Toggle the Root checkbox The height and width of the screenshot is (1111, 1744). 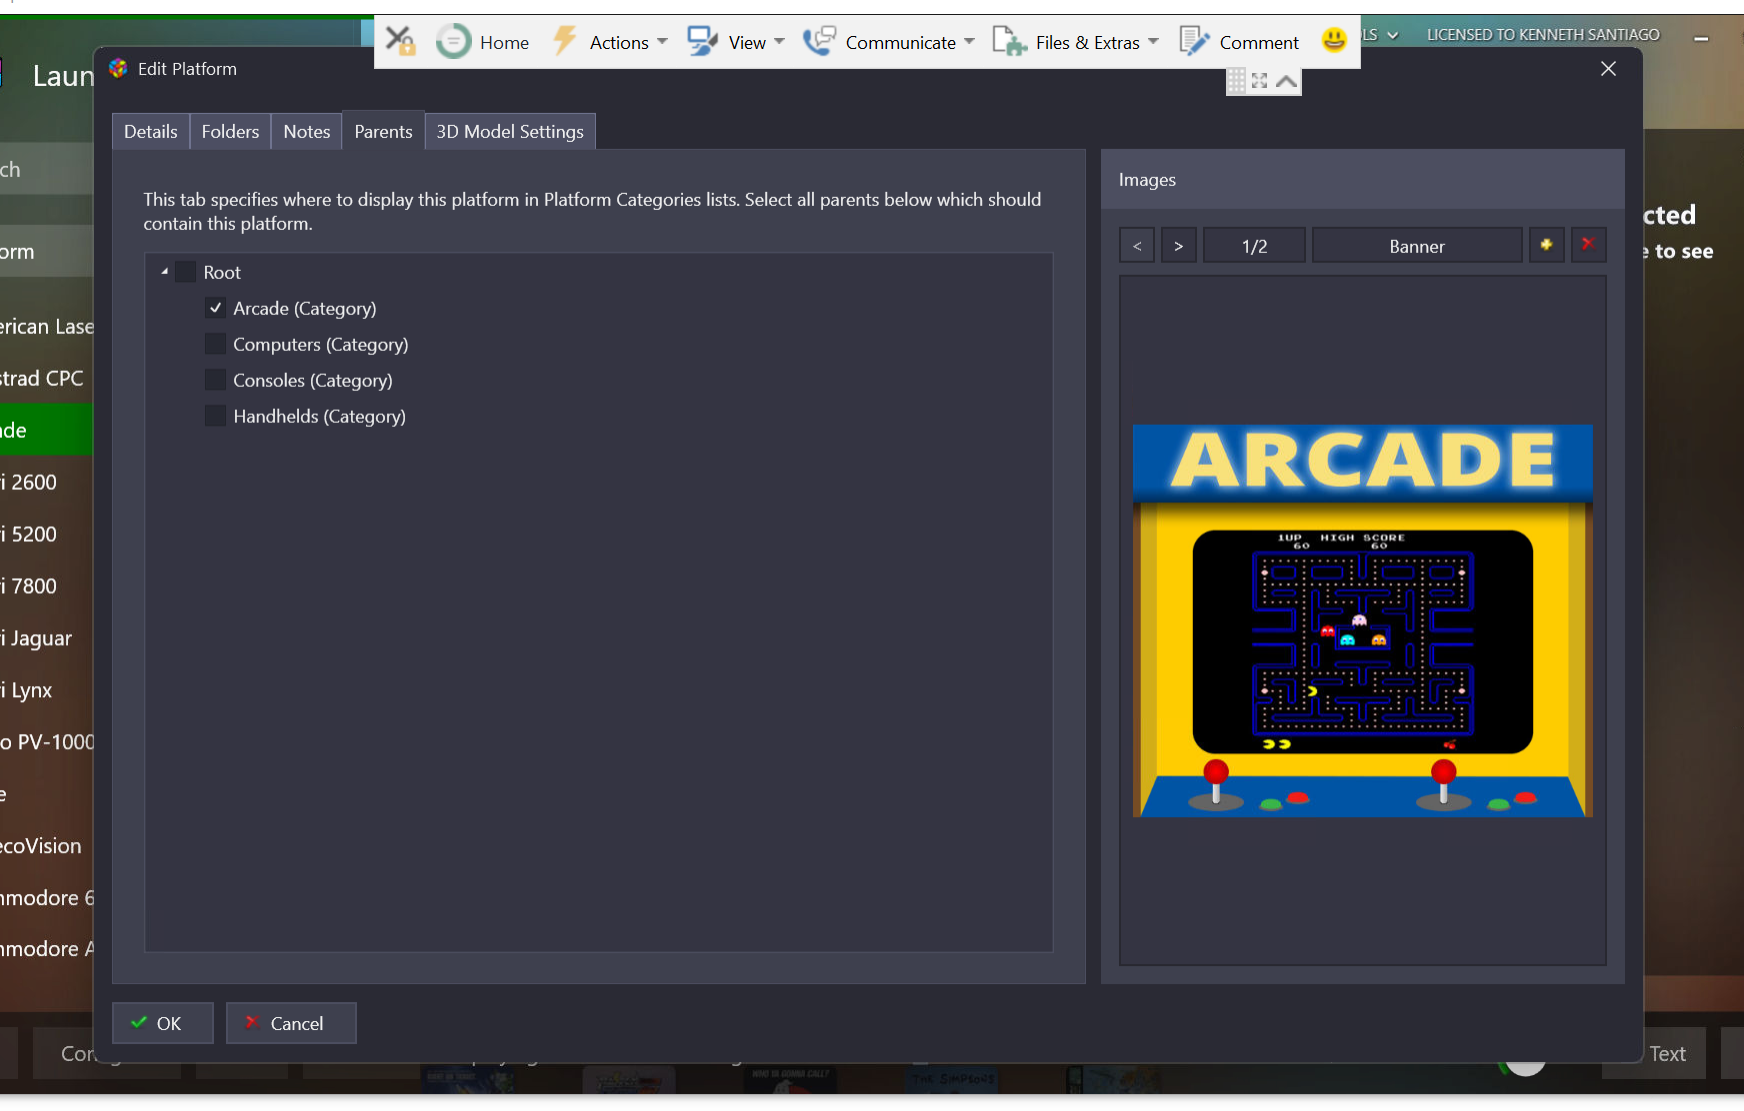point(186,272)
